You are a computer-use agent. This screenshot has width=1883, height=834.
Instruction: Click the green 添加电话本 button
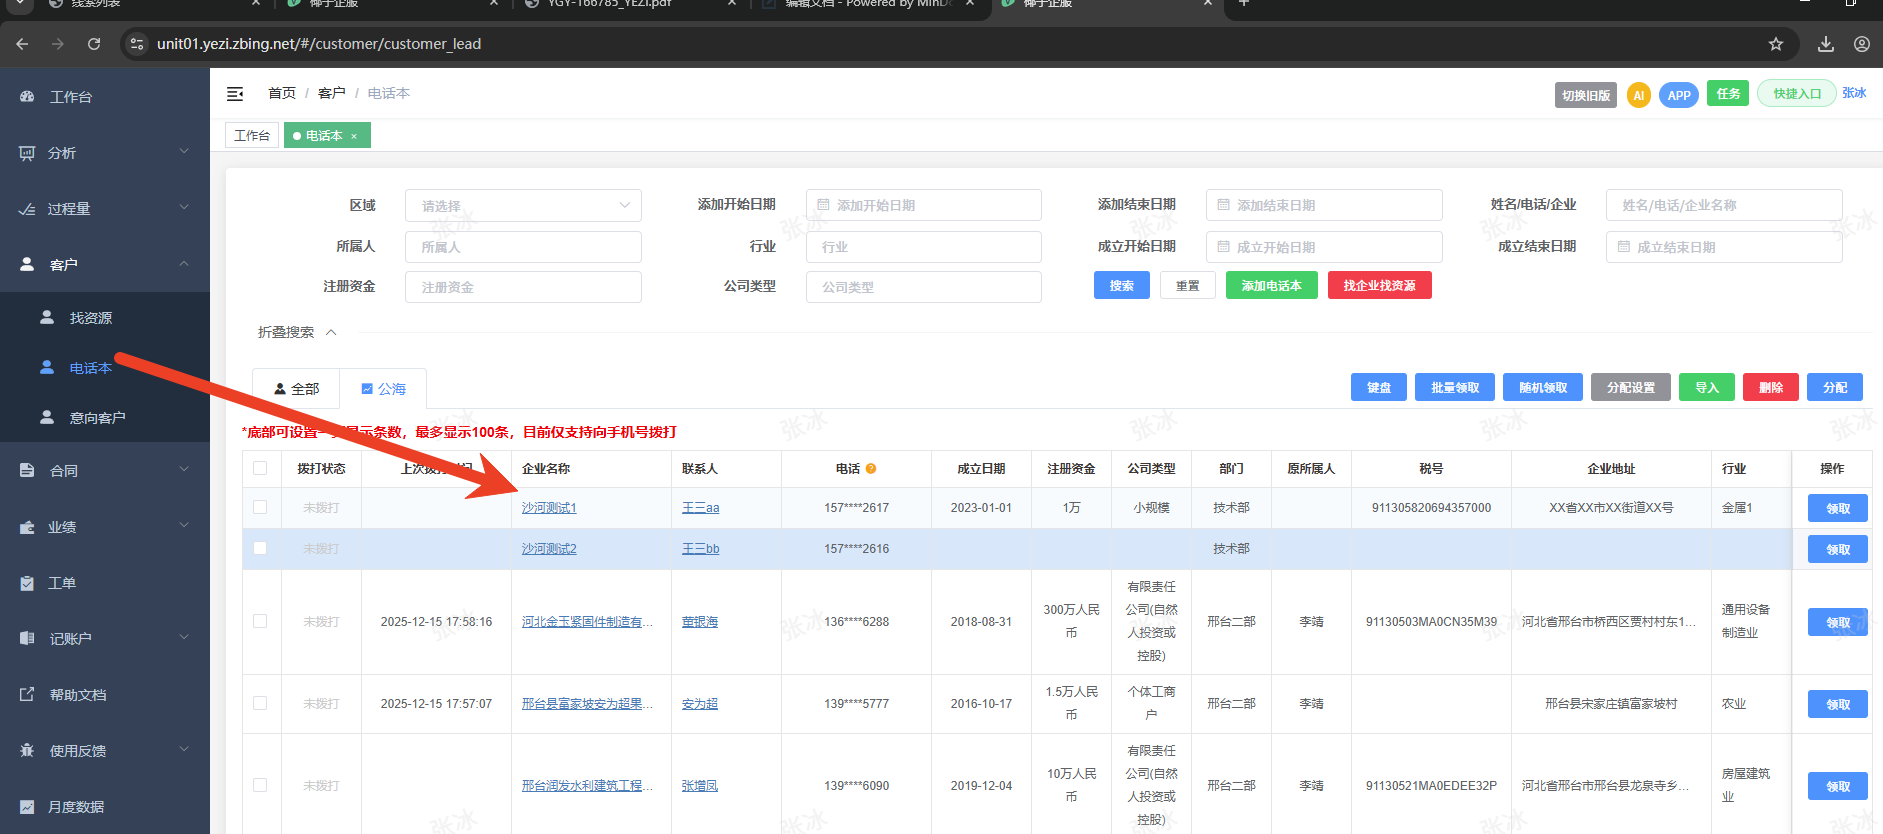pyautogui.click(x=1272, y=285)
